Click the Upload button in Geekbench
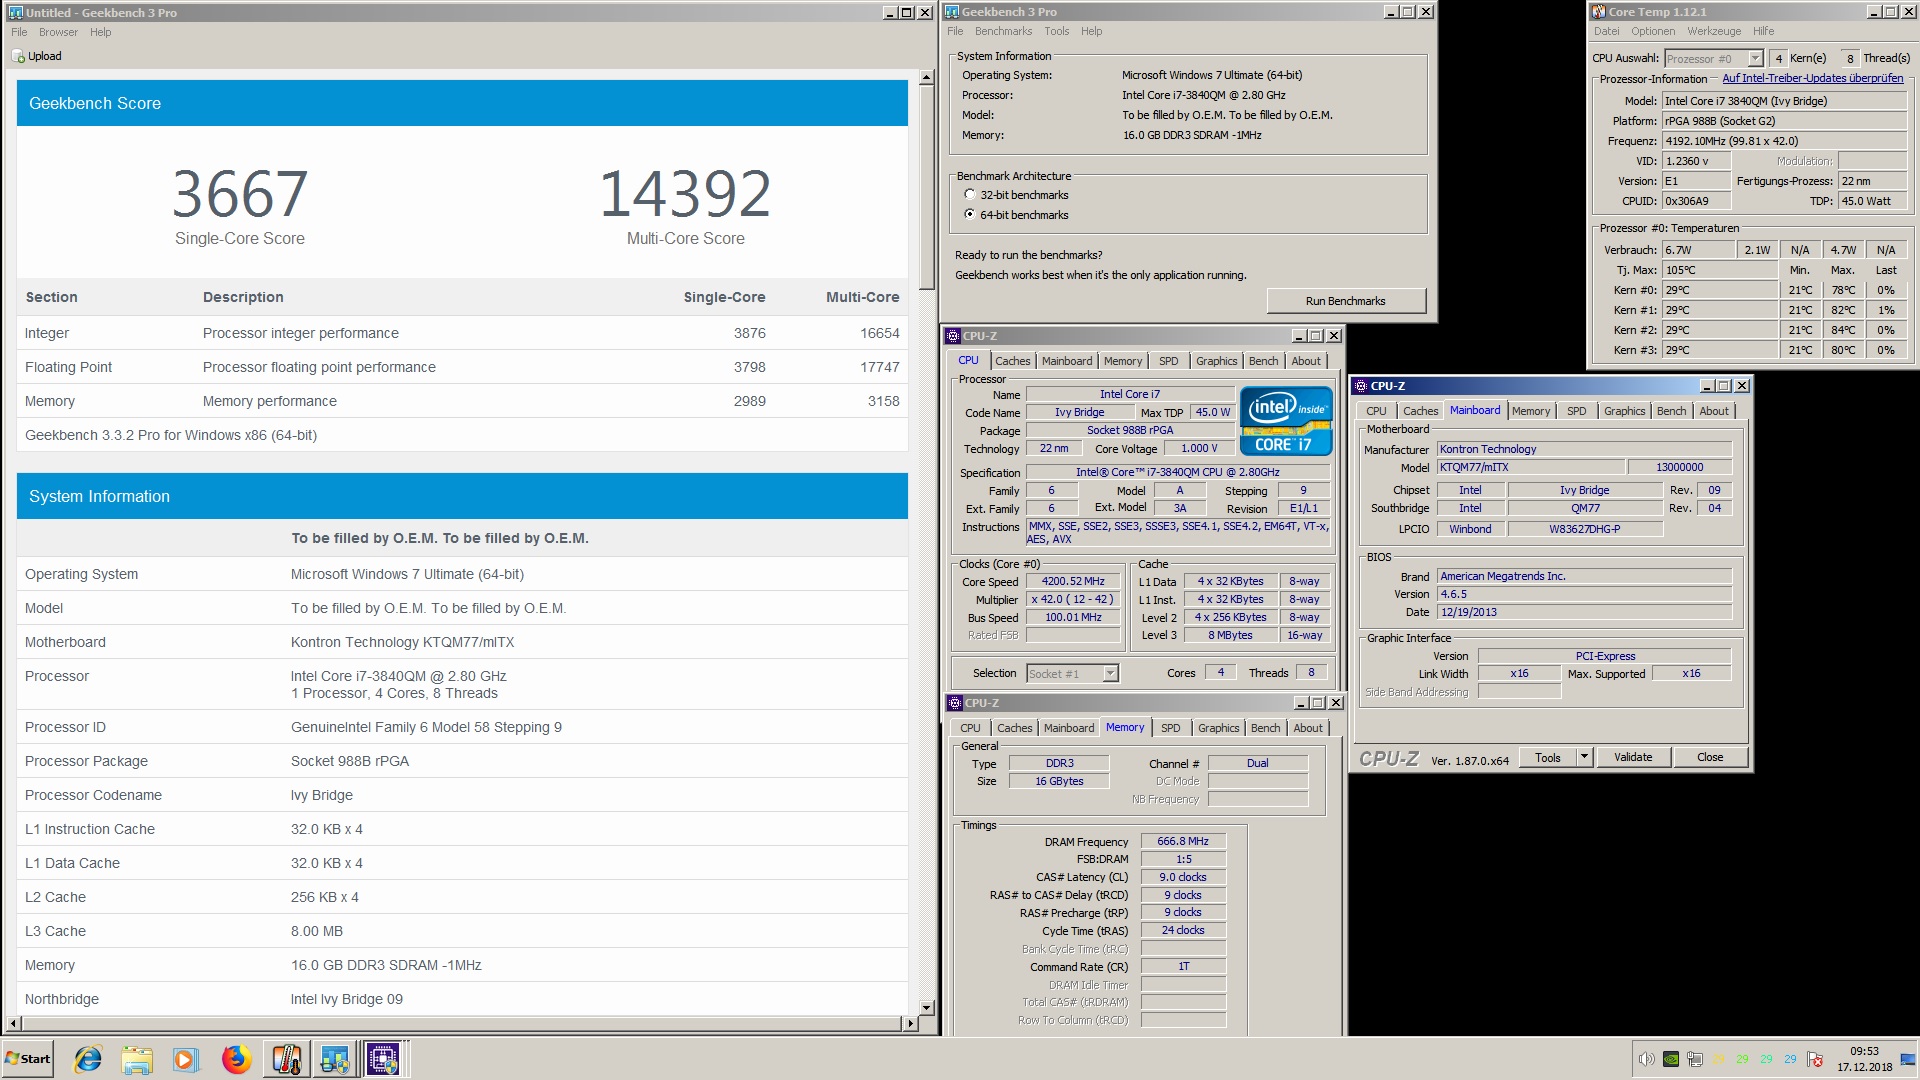1920x1080 pixels. [37, 56]
